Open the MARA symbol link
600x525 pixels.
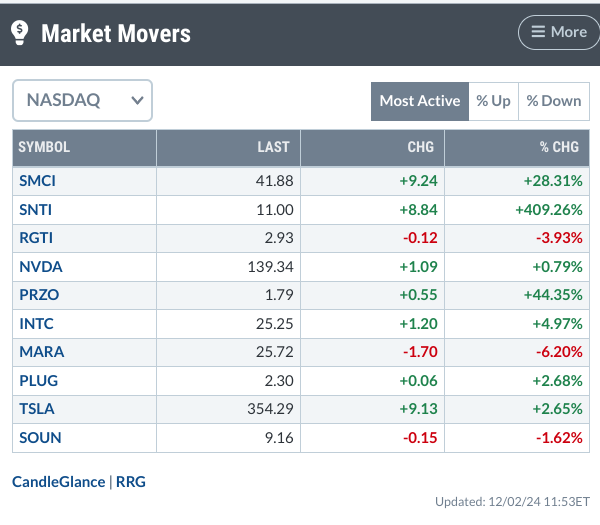point(42,352)
